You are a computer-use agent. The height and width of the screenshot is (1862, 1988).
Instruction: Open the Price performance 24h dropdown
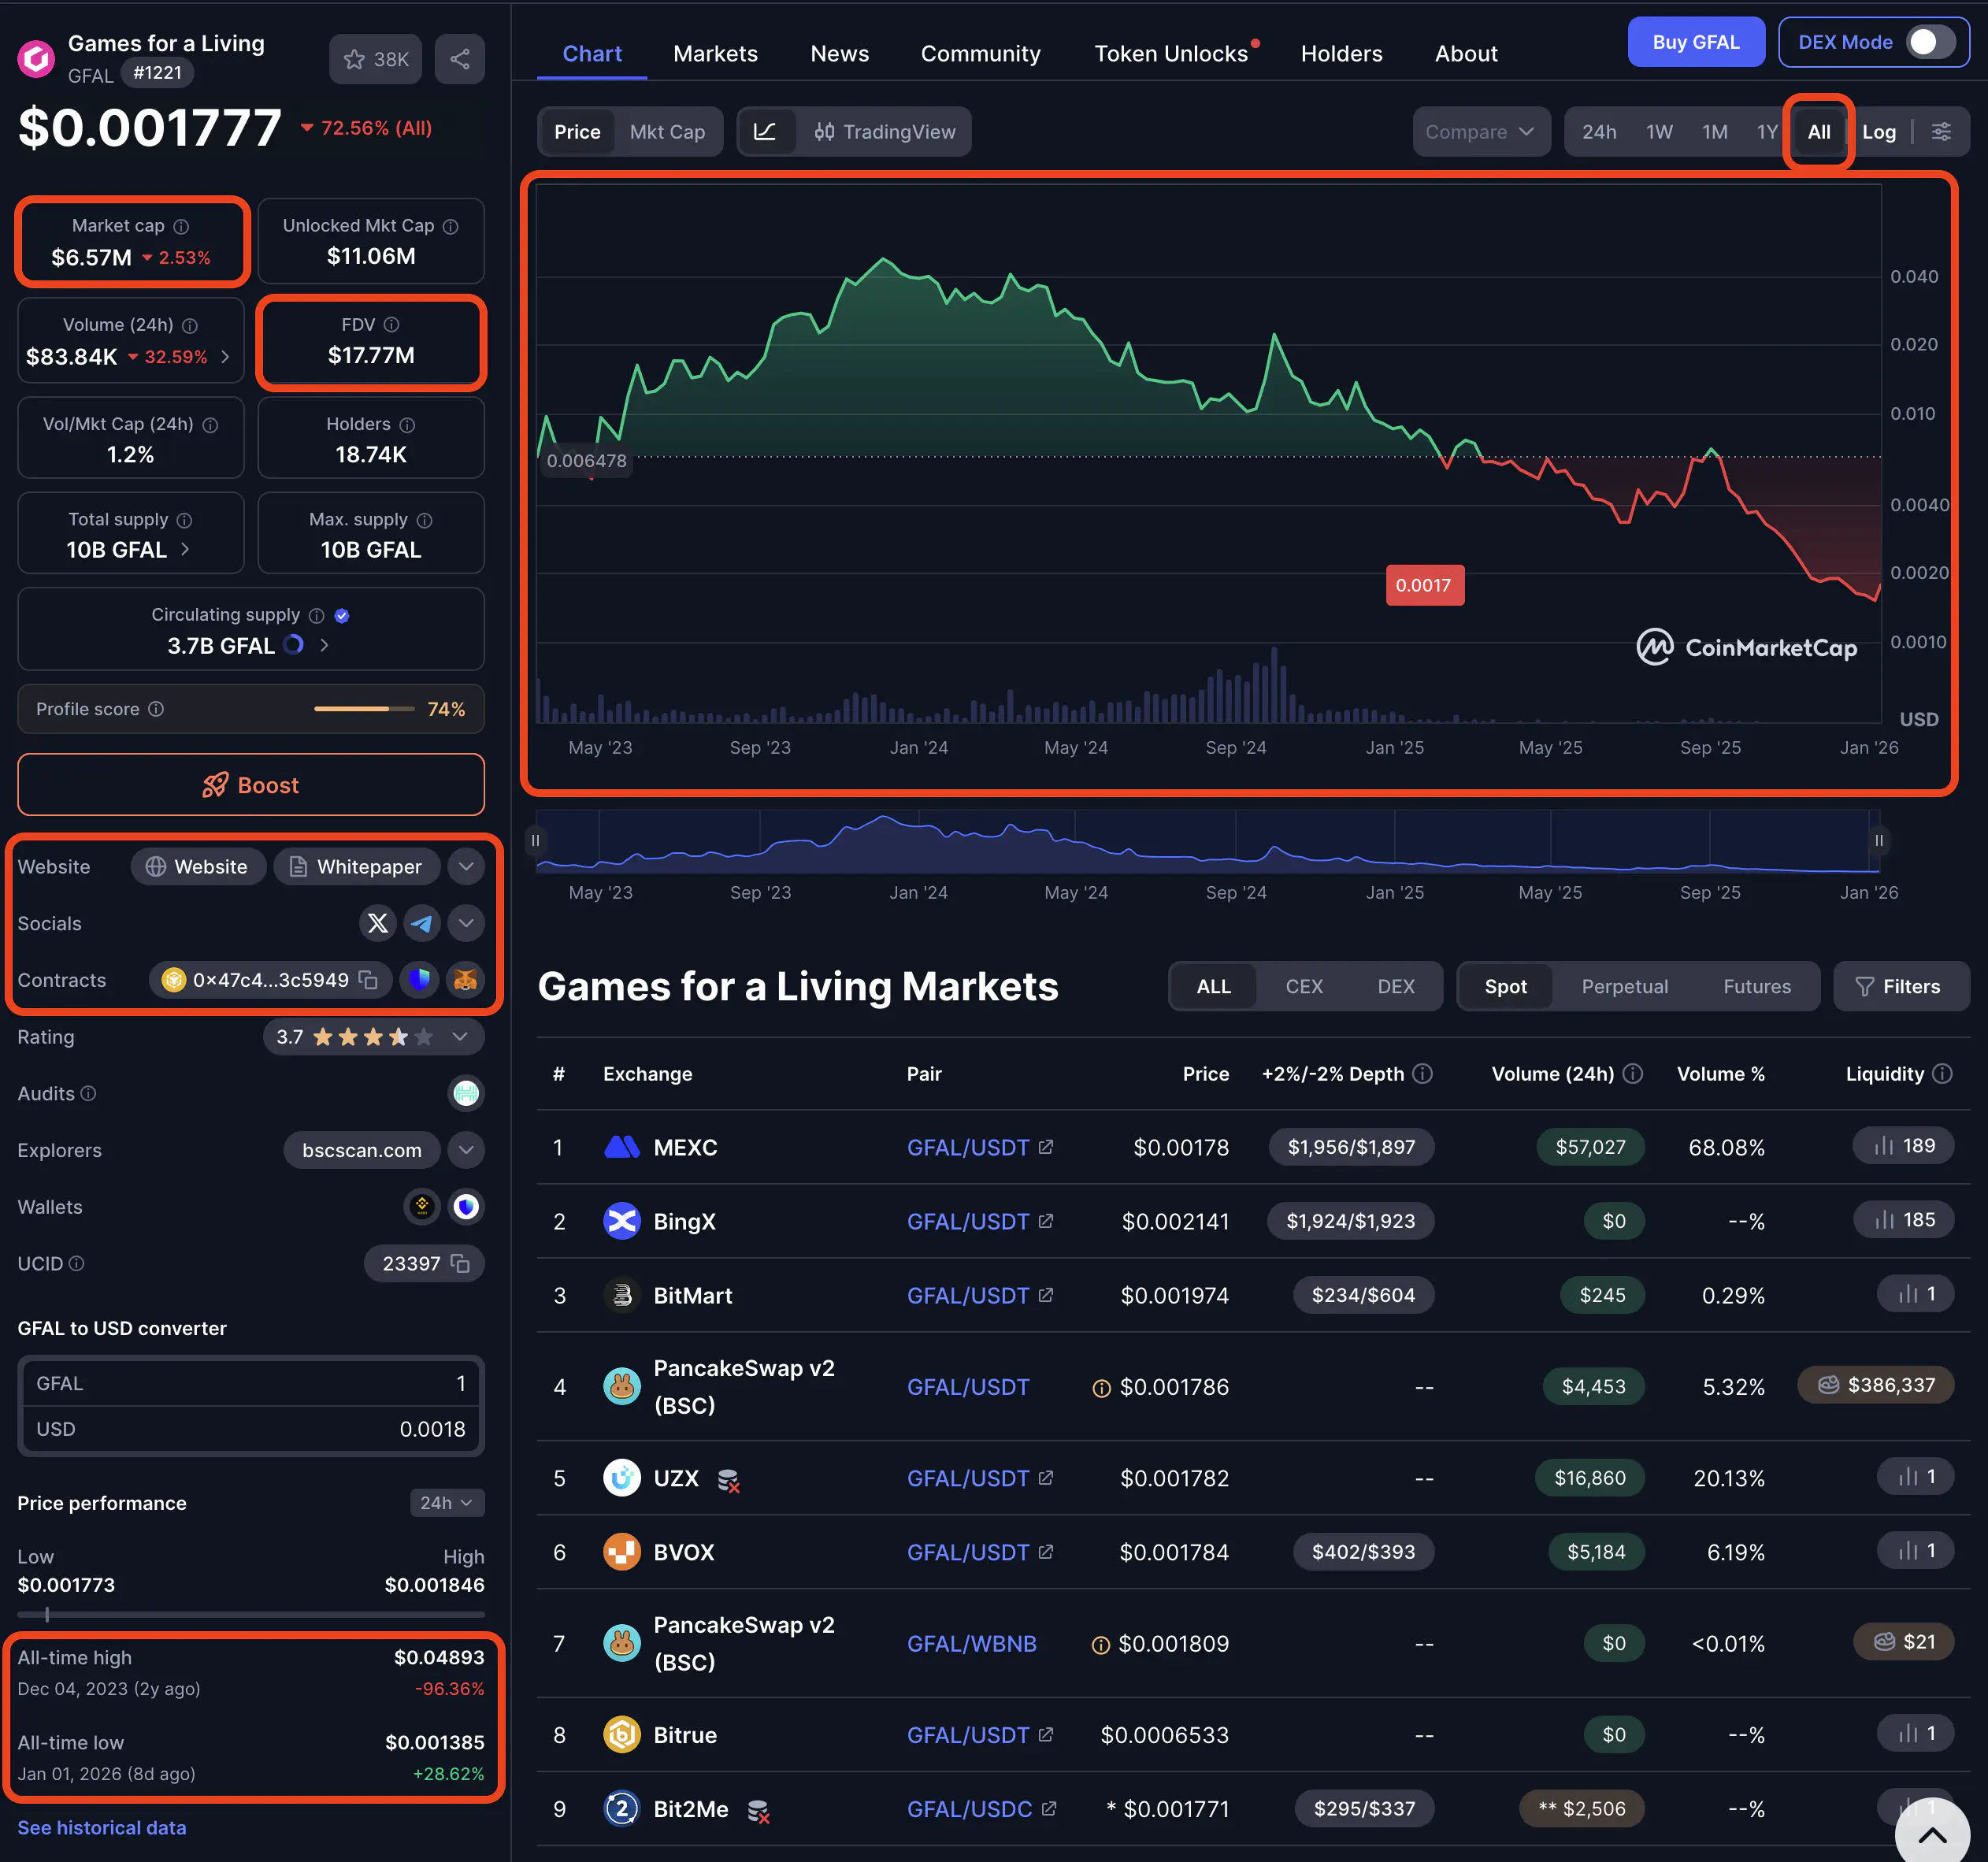coord(446,1503)
